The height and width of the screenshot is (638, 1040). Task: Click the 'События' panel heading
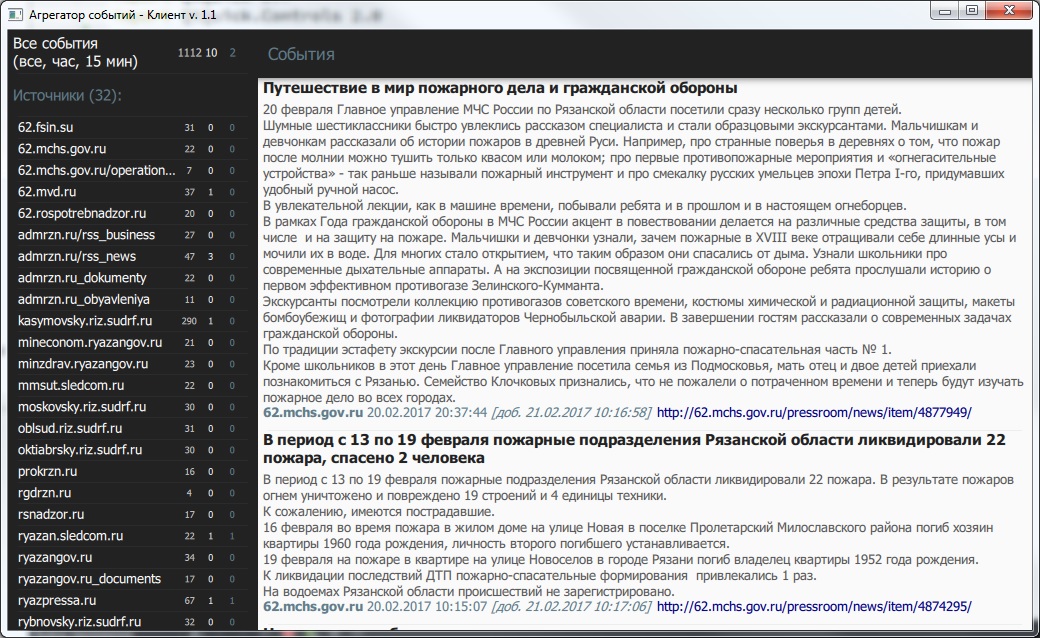[301, 54]
